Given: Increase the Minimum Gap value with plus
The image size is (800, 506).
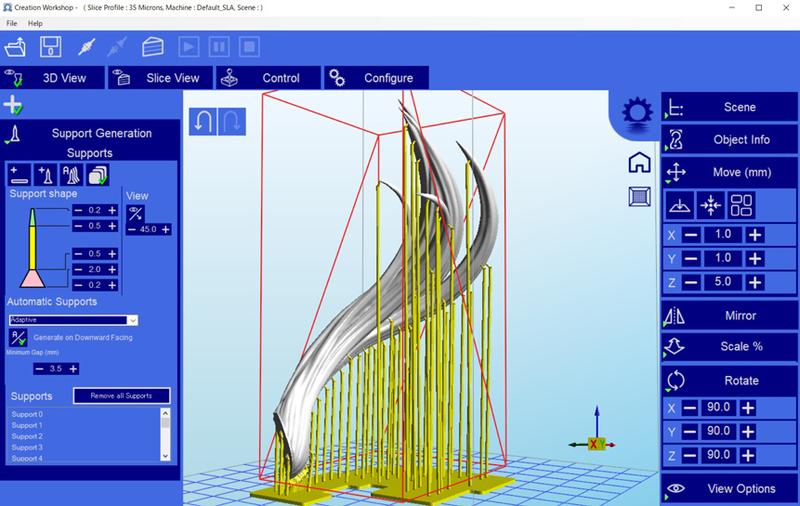Looking at the screenshot, I should click(73, 368).
